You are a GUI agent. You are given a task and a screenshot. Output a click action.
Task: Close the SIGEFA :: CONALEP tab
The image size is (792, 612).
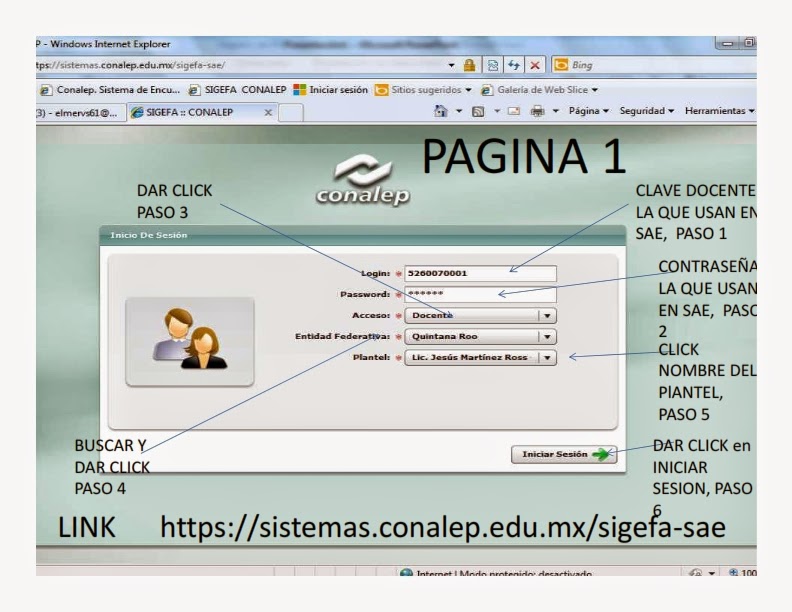point(268,113)
